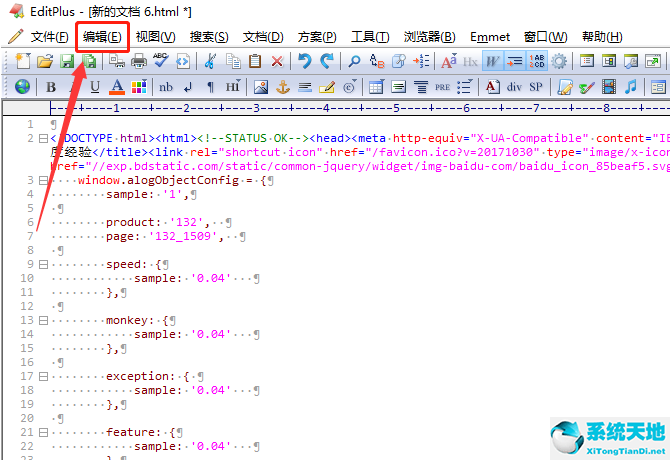Toggle the output window icon
Viewport: 670px width, 460px height.
pos(631,62)
